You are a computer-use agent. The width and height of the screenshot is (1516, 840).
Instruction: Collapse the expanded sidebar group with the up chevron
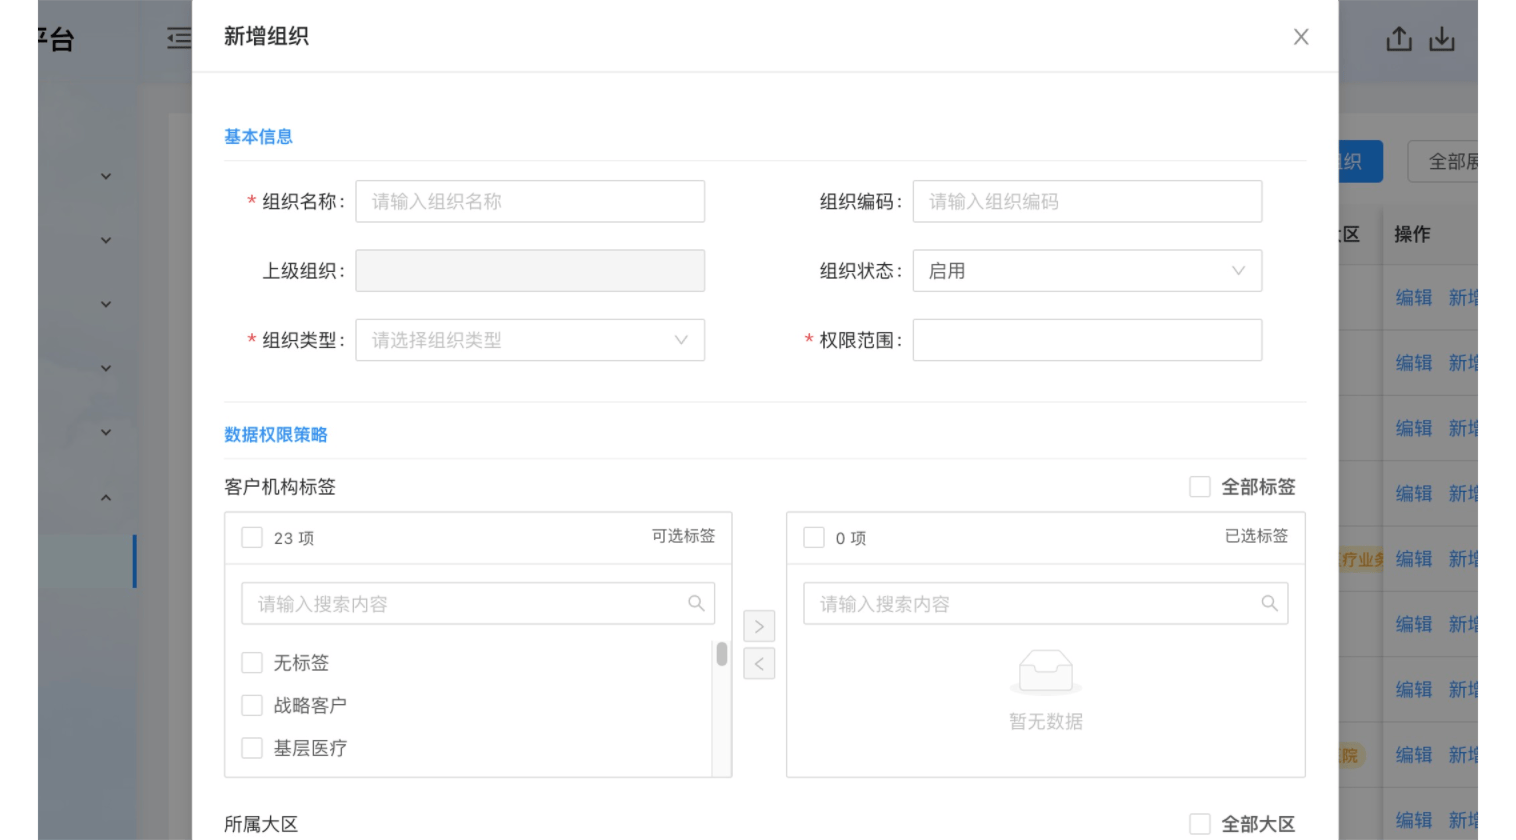click(x=106, y=497)
